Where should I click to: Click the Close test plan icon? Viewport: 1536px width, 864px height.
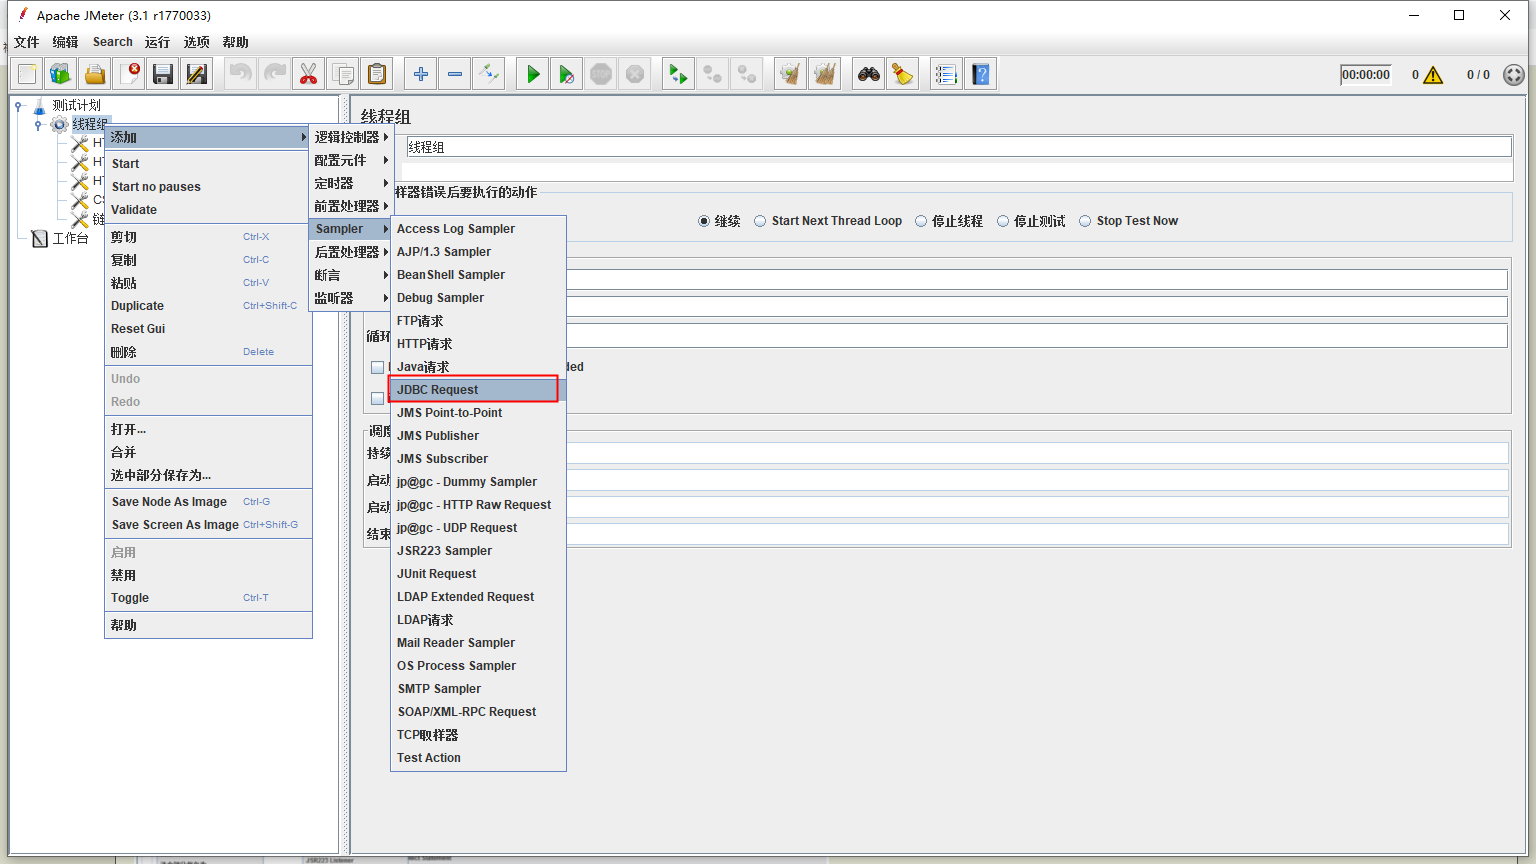click(x=129, y=74)
